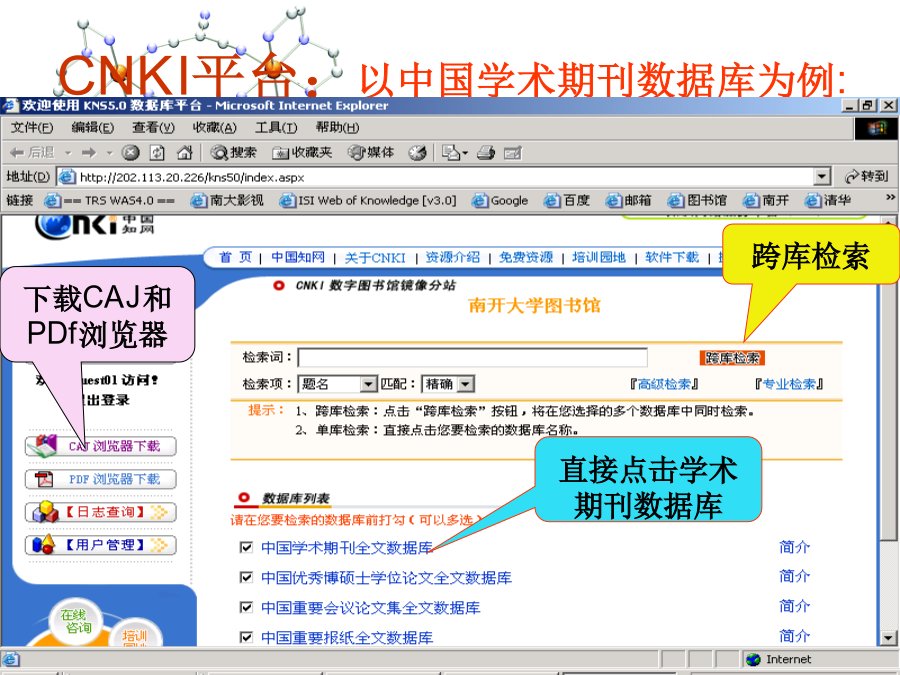Open the 免费资源 navigation link
Screen dimensions: 900x675
pyautogui.click(x=526, y=257)
